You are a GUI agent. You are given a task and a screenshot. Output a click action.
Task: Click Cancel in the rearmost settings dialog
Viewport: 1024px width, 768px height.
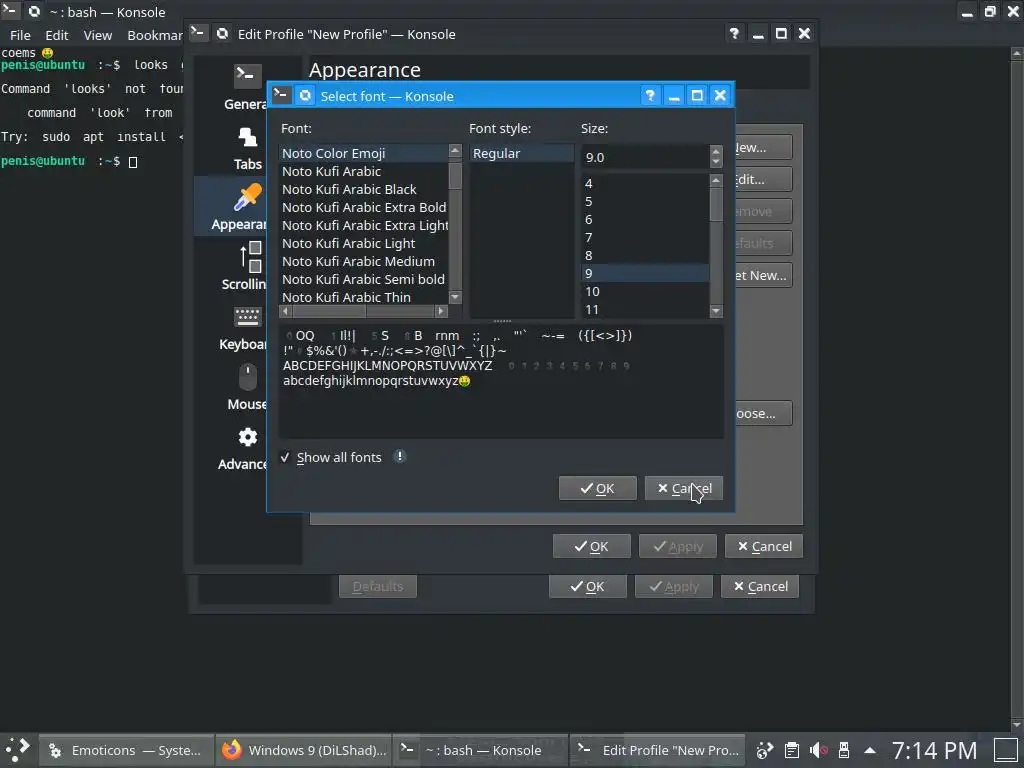(760, 586)
